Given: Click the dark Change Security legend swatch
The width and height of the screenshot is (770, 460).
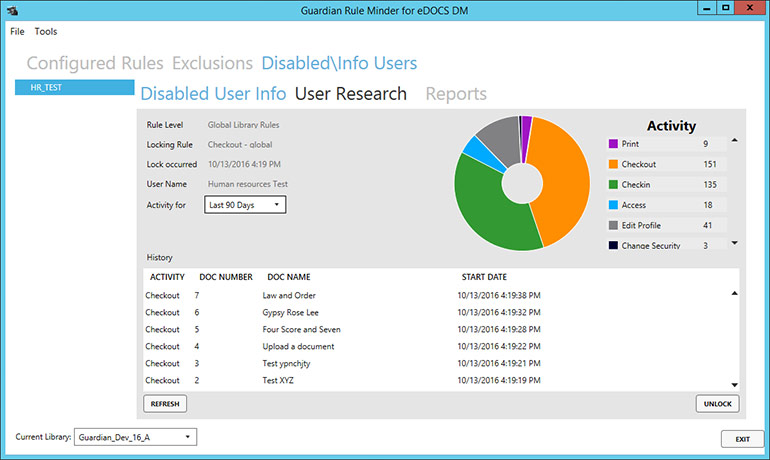Looking at the screenshot, I should (x=613, y=245).
